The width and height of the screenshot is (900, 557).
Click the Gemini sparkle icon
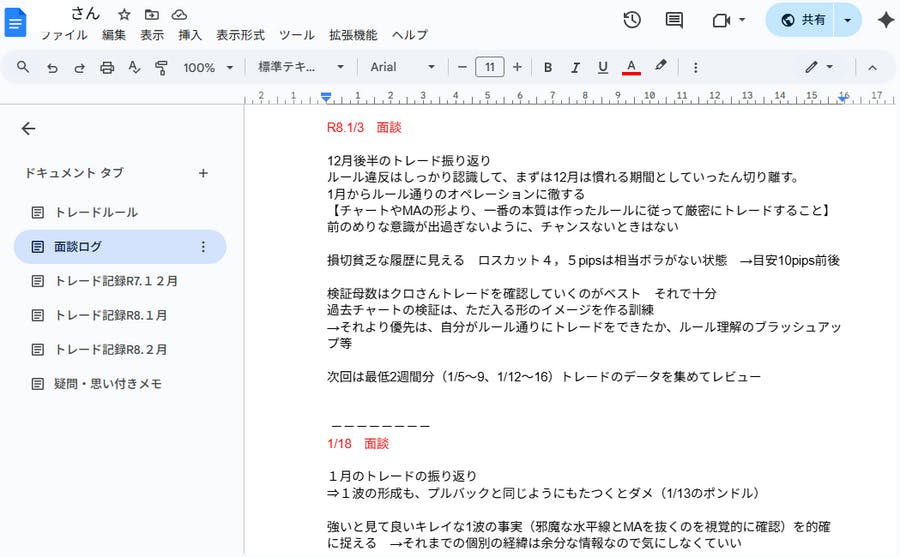pos(885,20)
